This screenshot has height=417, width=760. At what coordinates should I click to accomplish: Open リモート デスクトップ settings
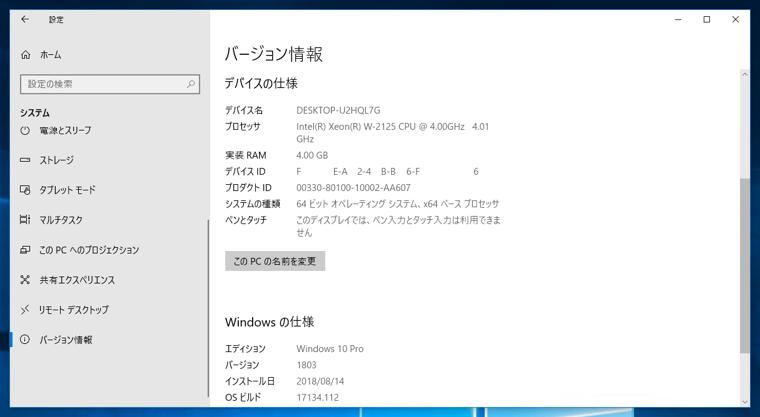[74, 310]
